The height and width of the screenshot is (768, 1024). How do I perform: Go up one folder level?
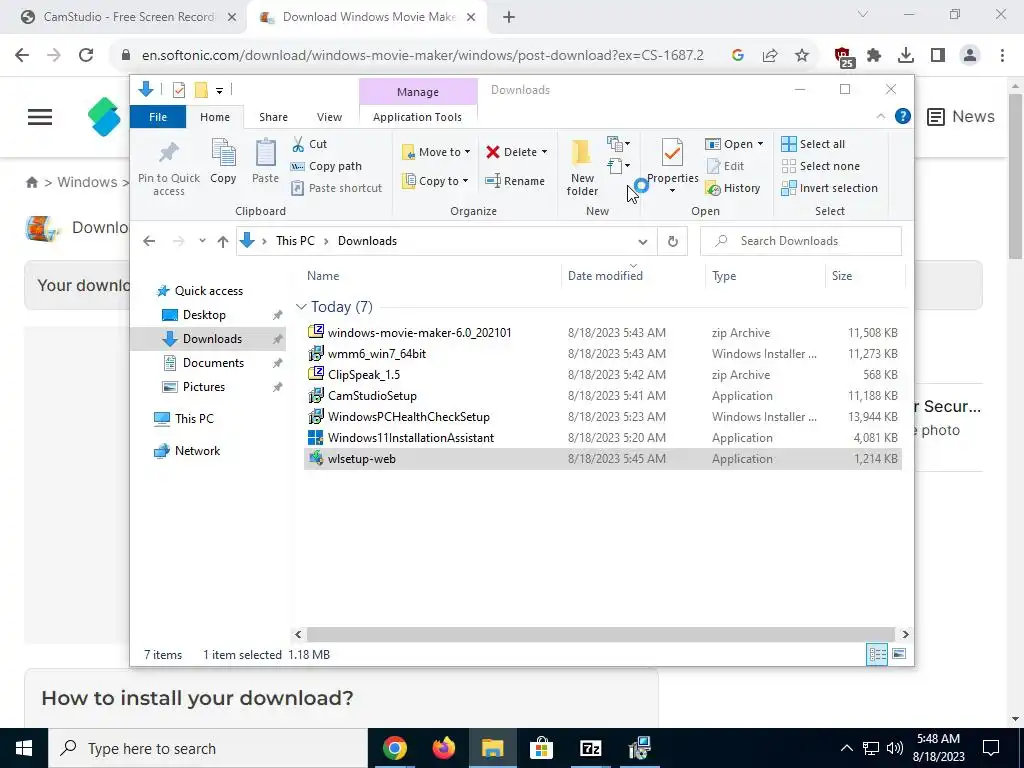pos(223,242)
